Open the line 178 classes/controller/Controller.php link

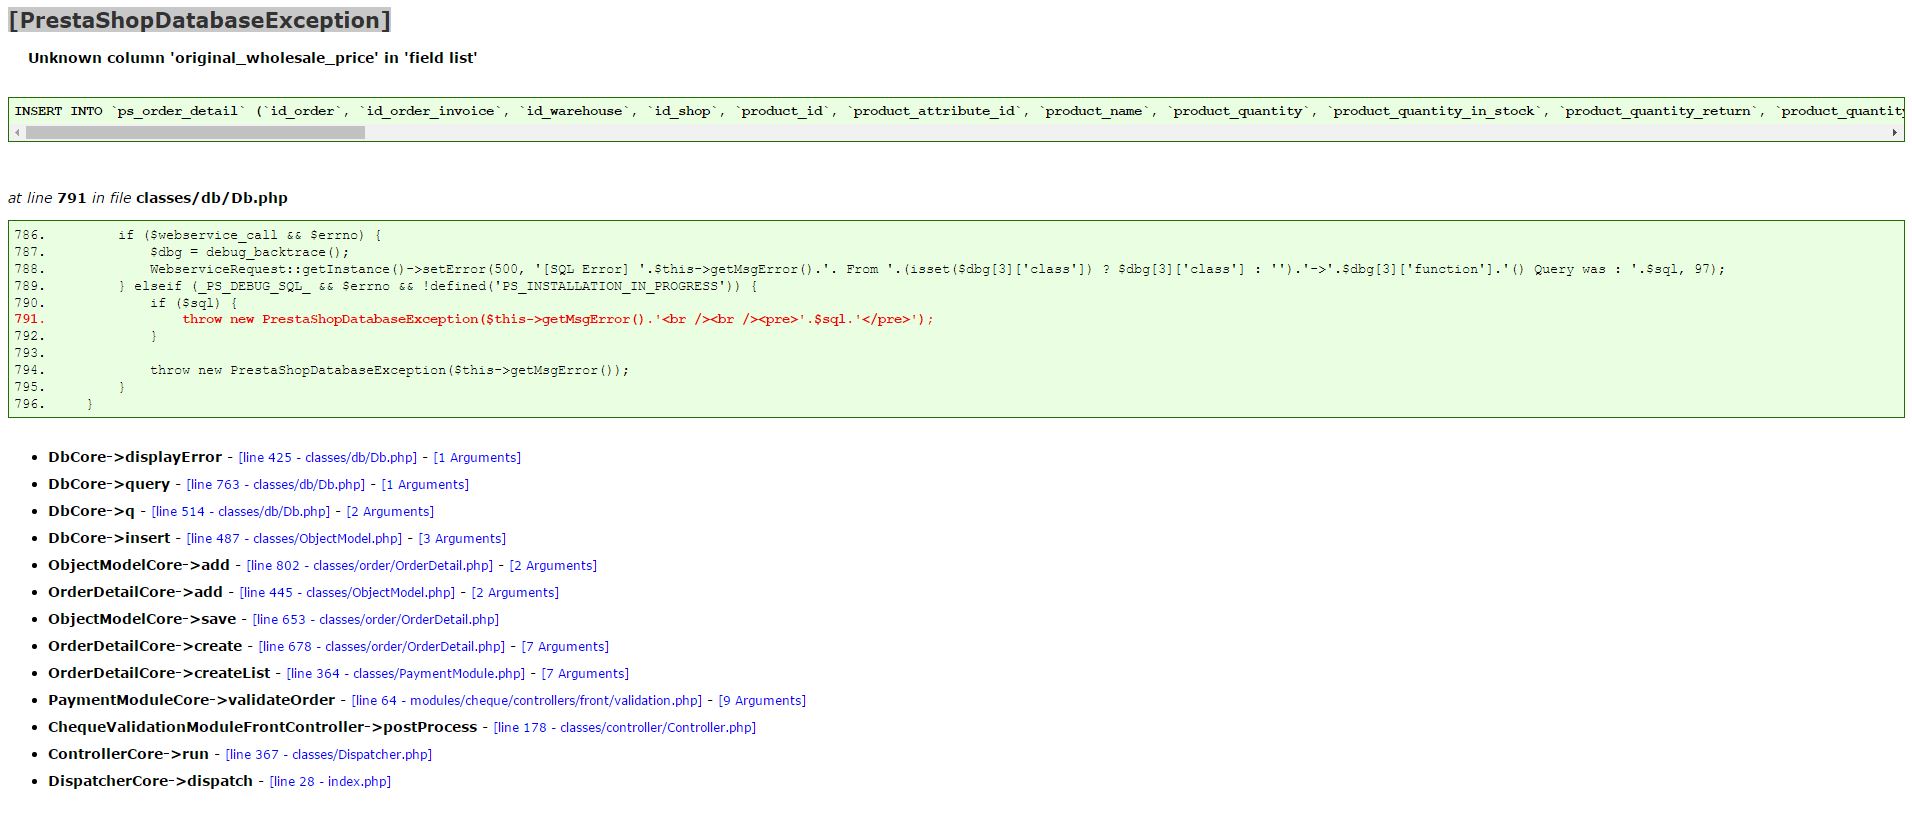[x=625, y=728]
